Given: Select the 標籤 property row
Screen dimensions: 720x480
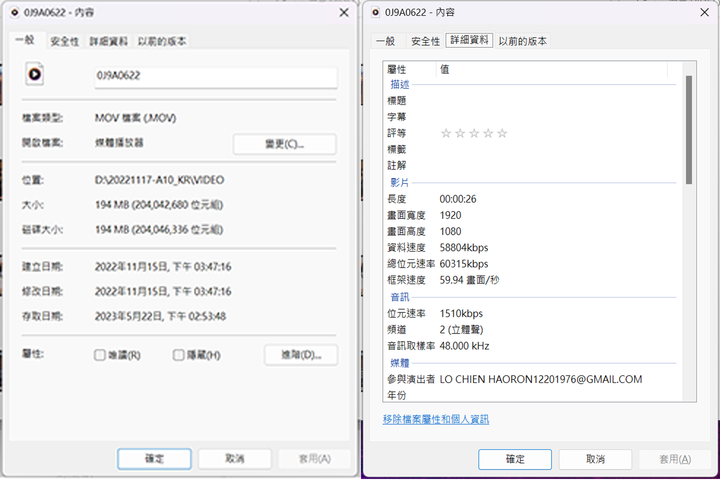Looking at the screenshot, I should point(532,149).
